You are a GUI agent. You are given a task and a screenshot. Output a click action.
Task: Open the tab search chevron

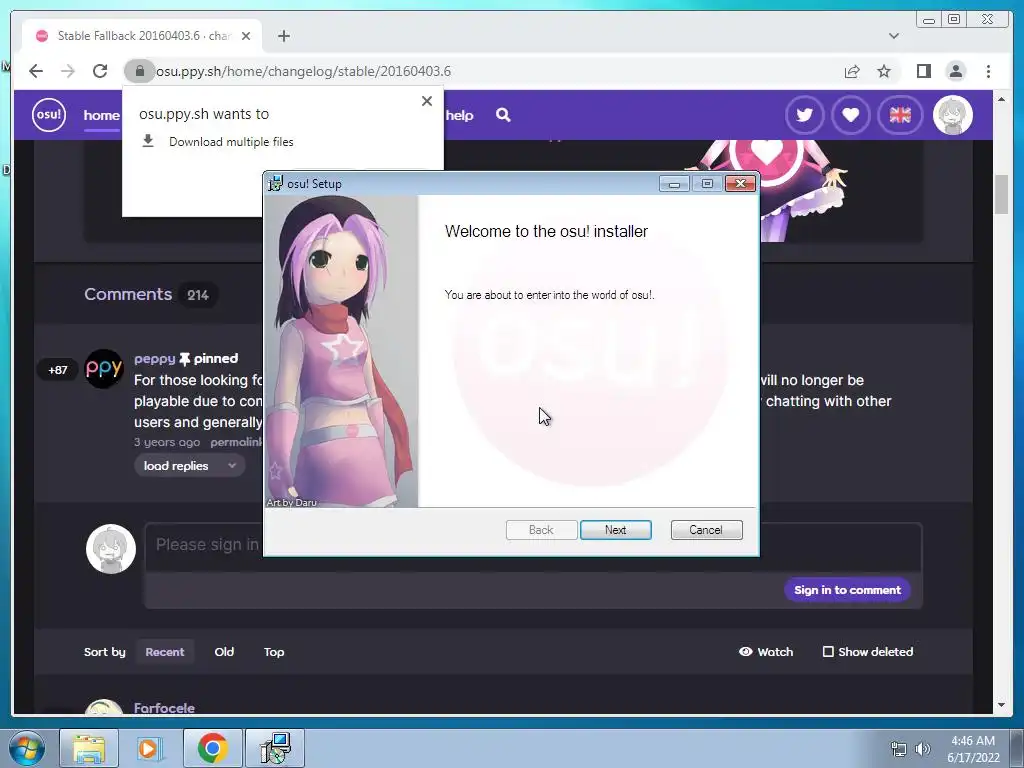pos(893,36)
